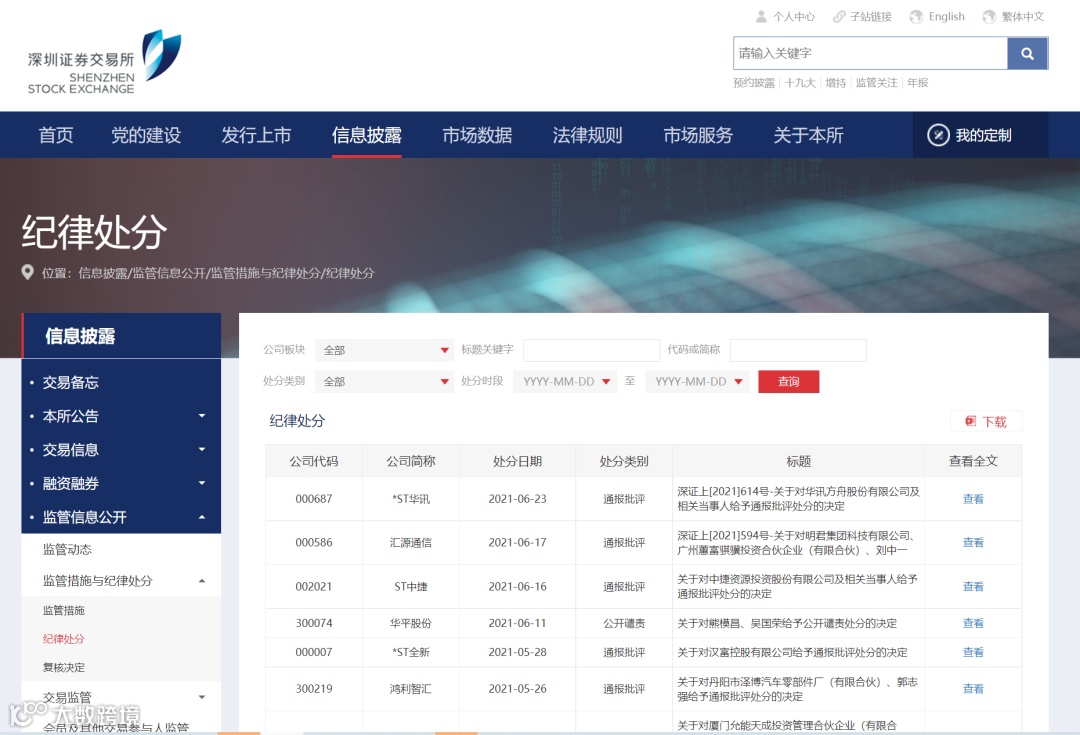This screenshot has width=1080, height=735.
Task: Focus the 代码或简称 input field
Action: [798, 350]
